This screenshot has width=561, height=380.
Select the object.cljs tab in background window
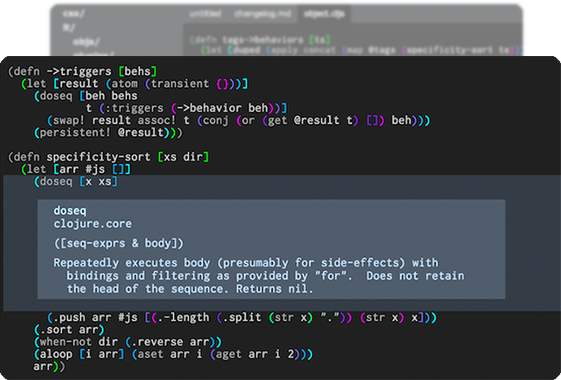[x=324, y=14]
